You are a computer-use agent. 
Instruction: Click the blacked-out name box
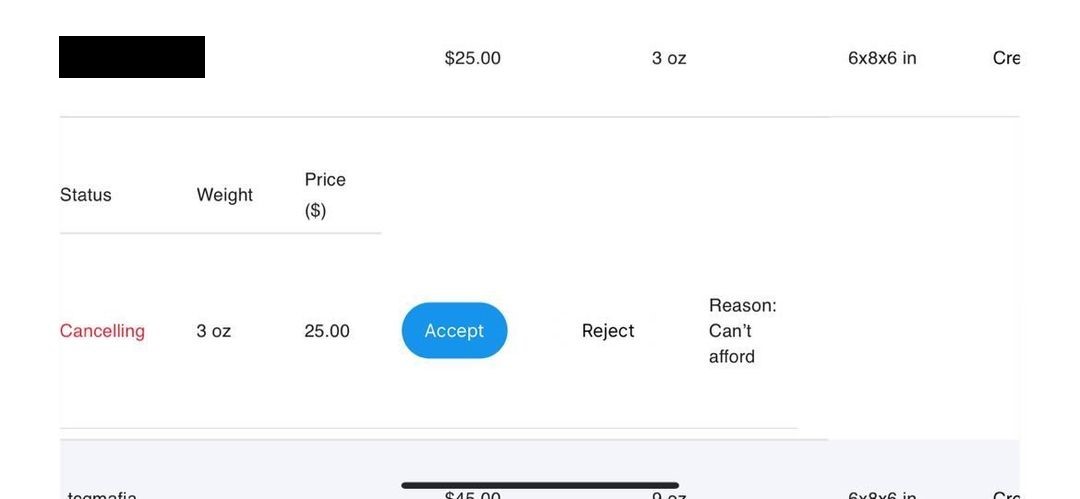(132, 57)
